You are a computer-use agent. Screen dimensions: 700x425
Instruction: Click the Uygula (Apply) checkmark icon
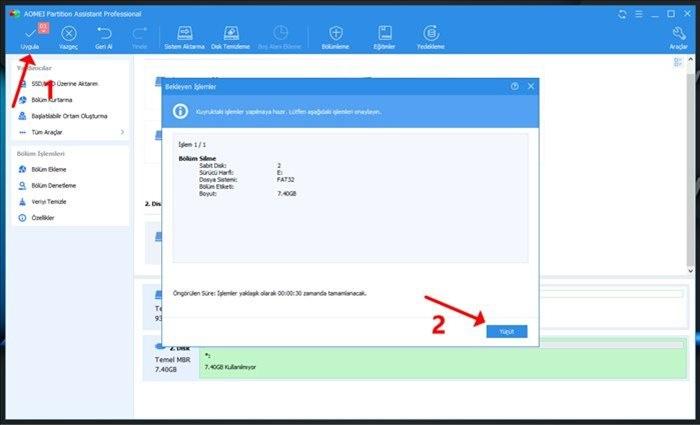29,34
